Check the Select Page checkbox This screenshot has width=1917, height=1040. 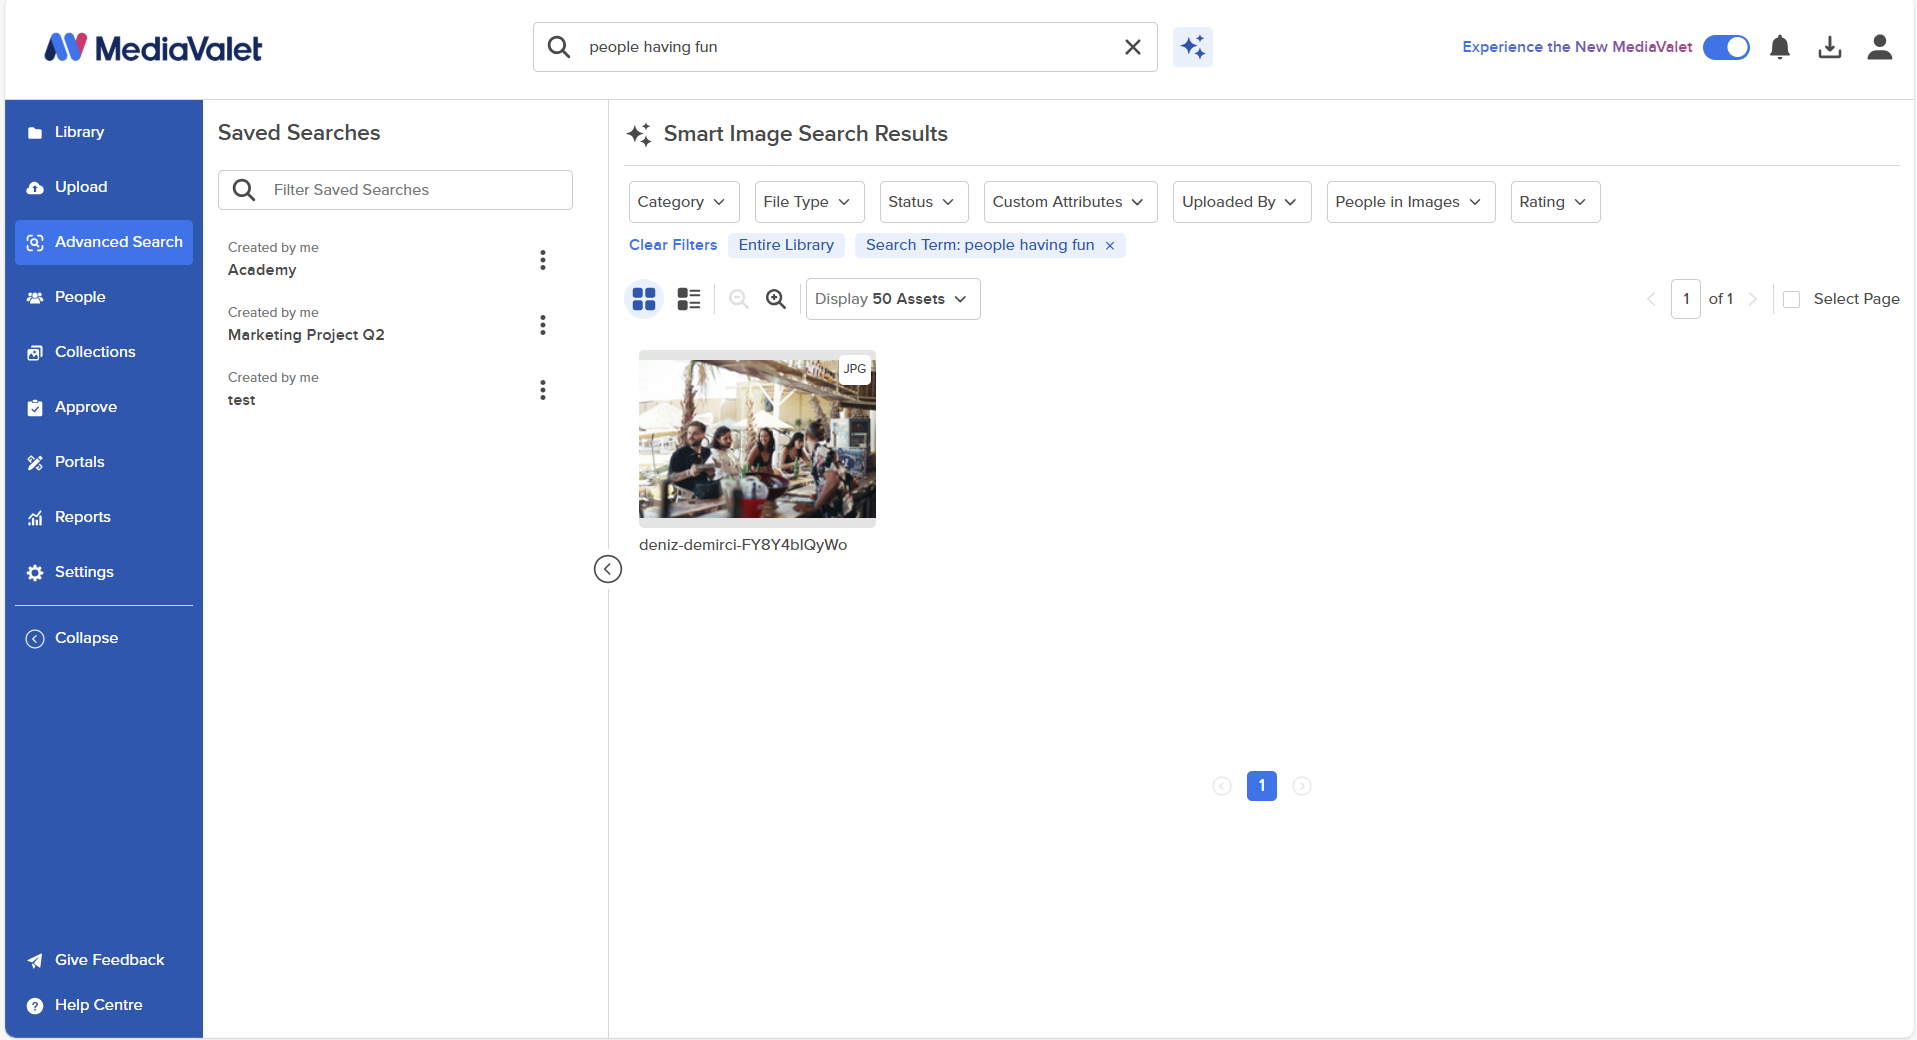pos(1792,300)
